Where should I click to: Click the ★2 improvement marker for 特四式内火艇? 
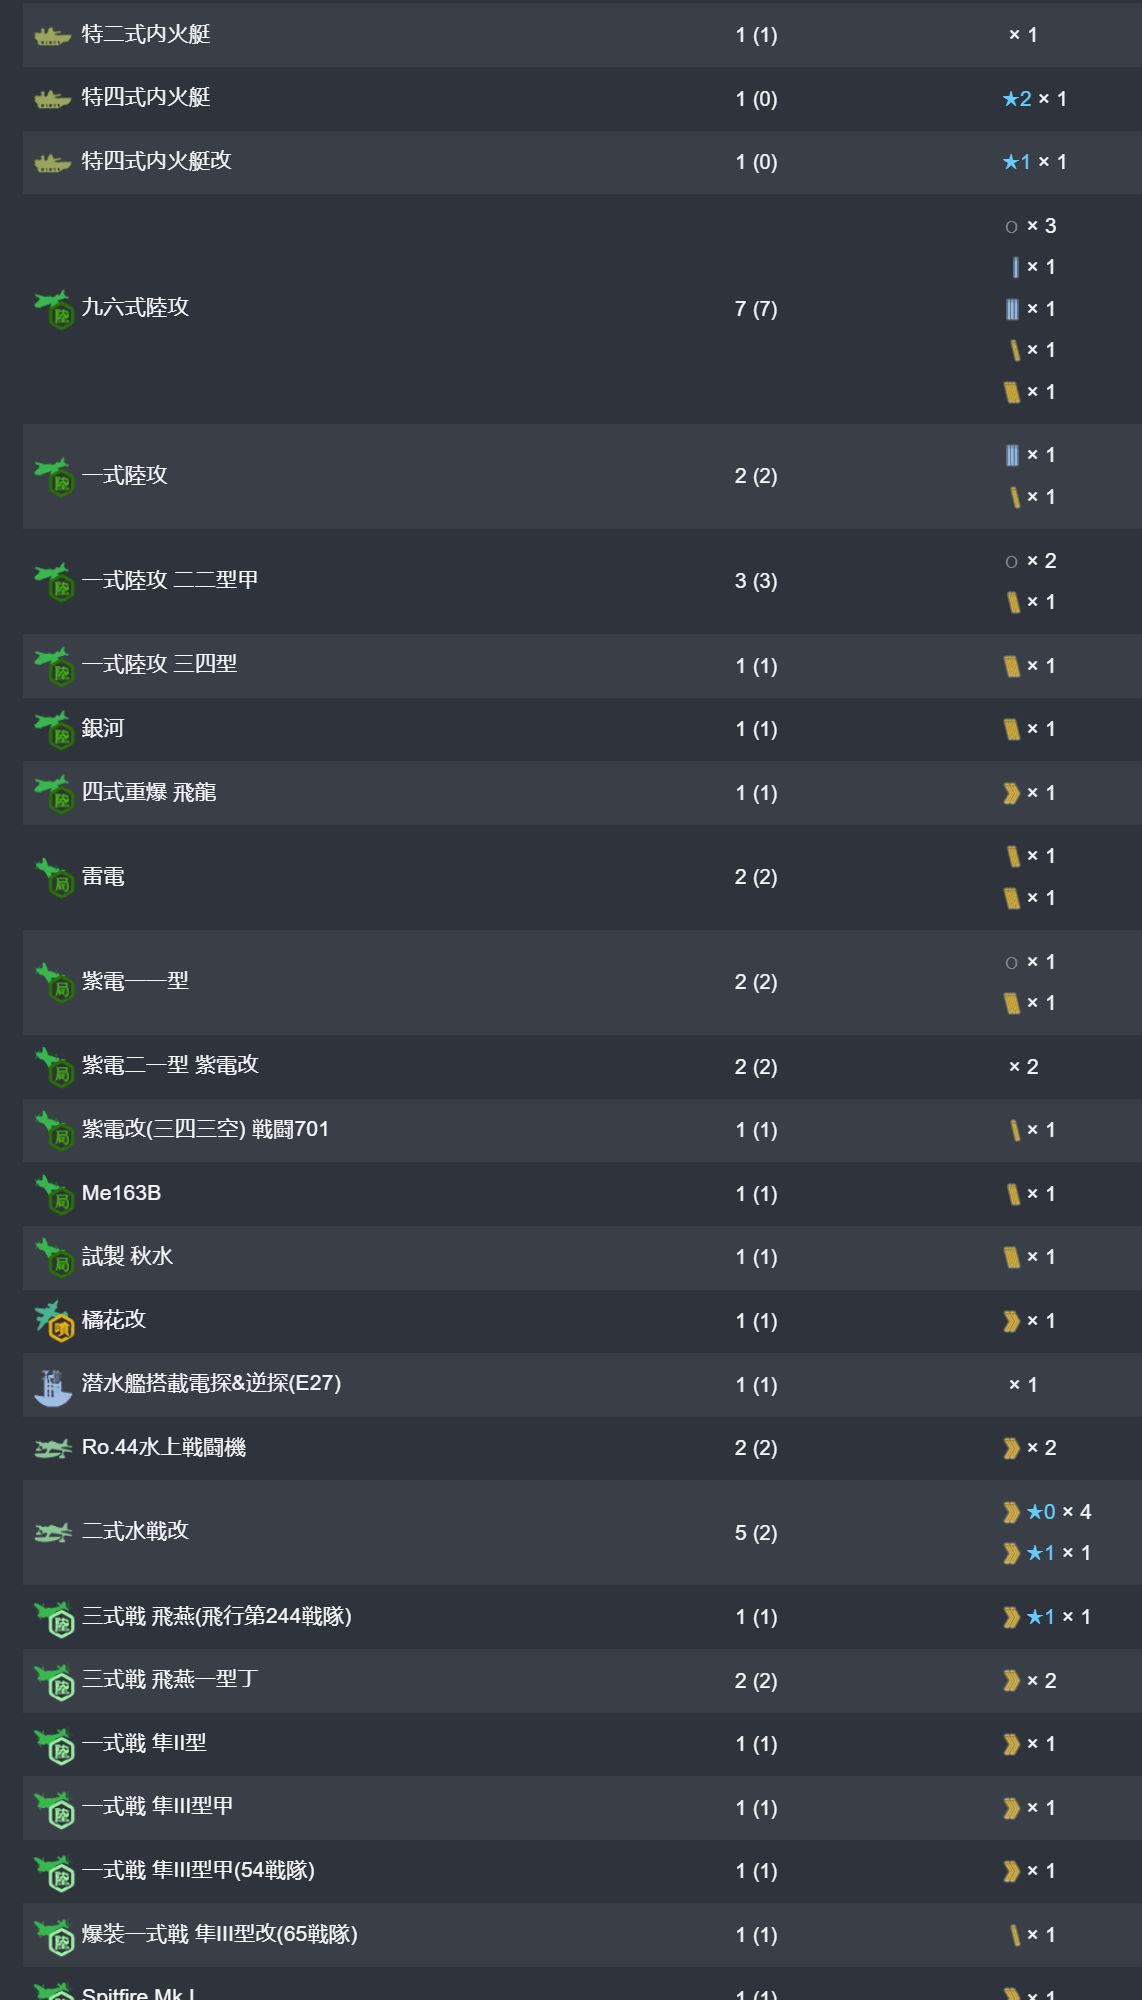pos(1017,99)
